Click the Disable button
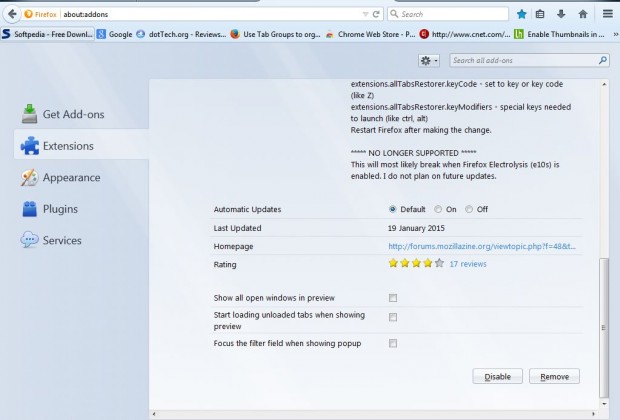Screen dimensions: 620x420 [497, 376]
